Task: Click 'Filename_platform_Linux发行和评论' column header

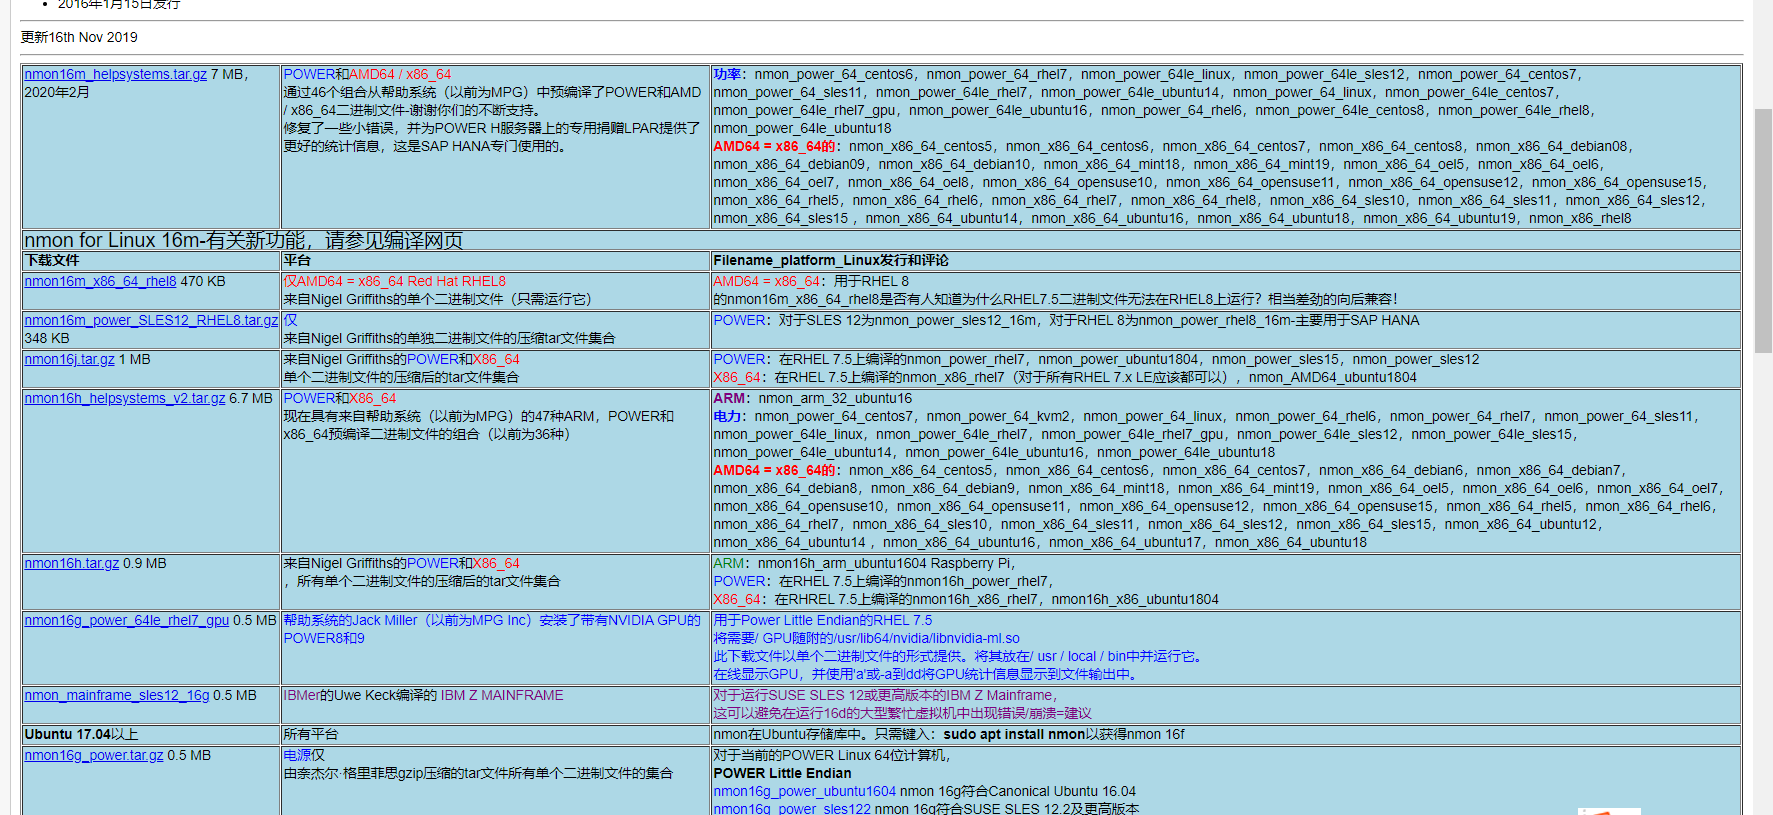Action: (831, 260)
